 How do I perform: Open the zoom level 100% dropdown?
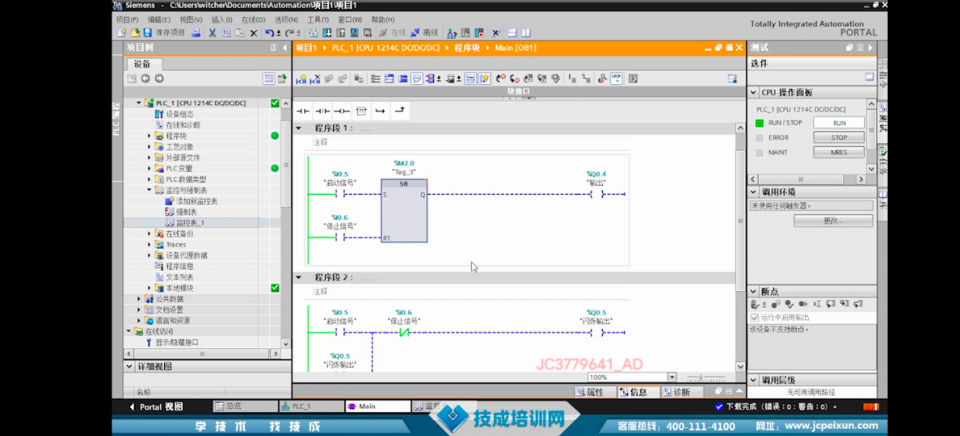[672, 377]
